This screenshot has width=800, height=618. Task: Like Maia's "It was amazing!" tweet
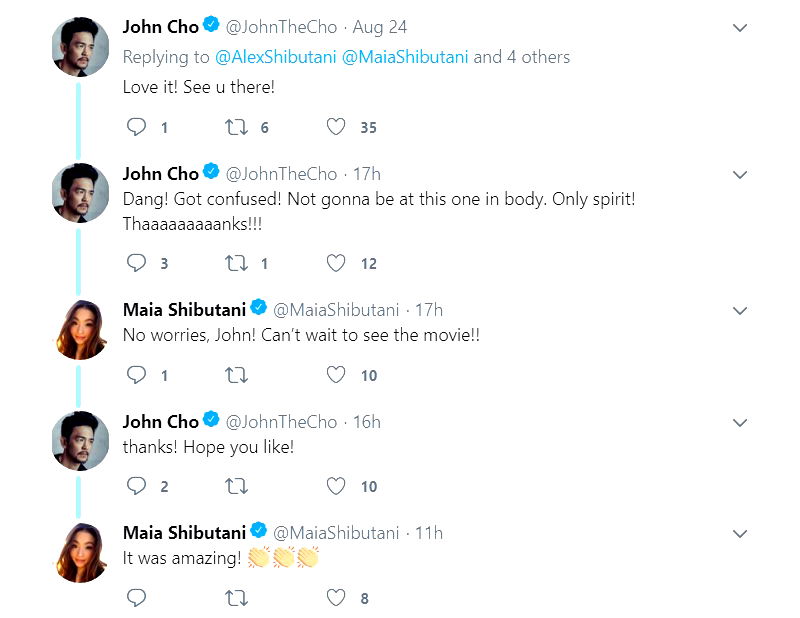click(336, 598)
